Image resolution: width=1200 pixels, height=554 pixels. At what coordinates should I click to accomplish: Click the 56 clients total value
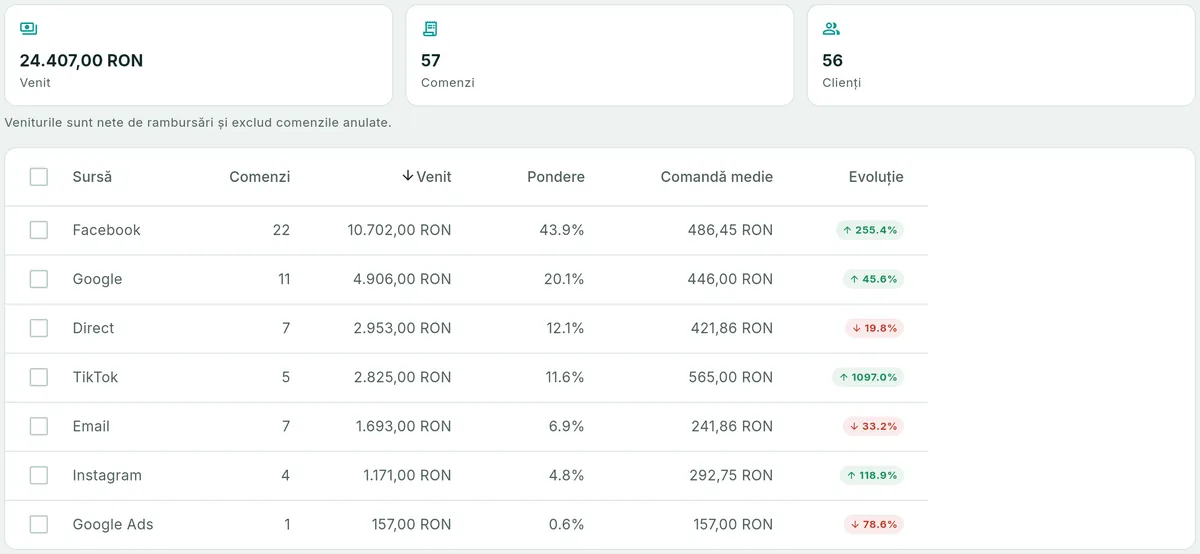[x=832, y=60]
